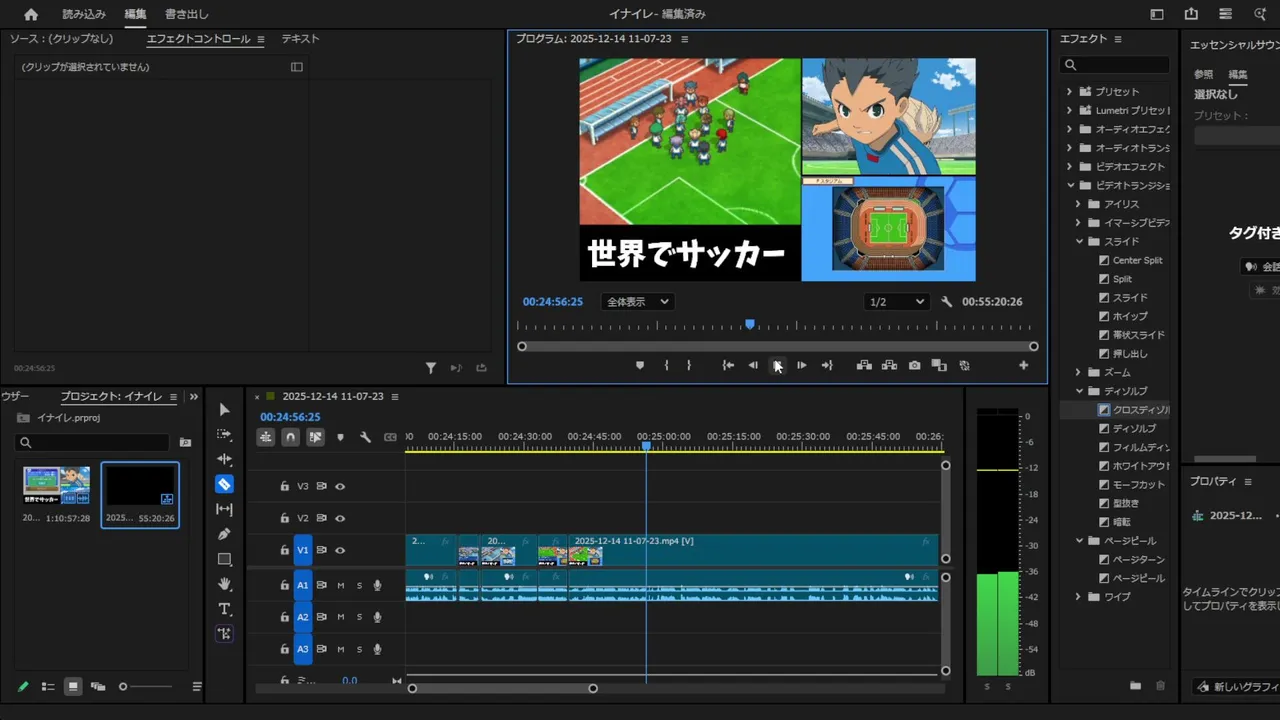Select the Ripple Edit tool
The height and width of the screenshot is (720, 1280).
[x=224, y=459]
